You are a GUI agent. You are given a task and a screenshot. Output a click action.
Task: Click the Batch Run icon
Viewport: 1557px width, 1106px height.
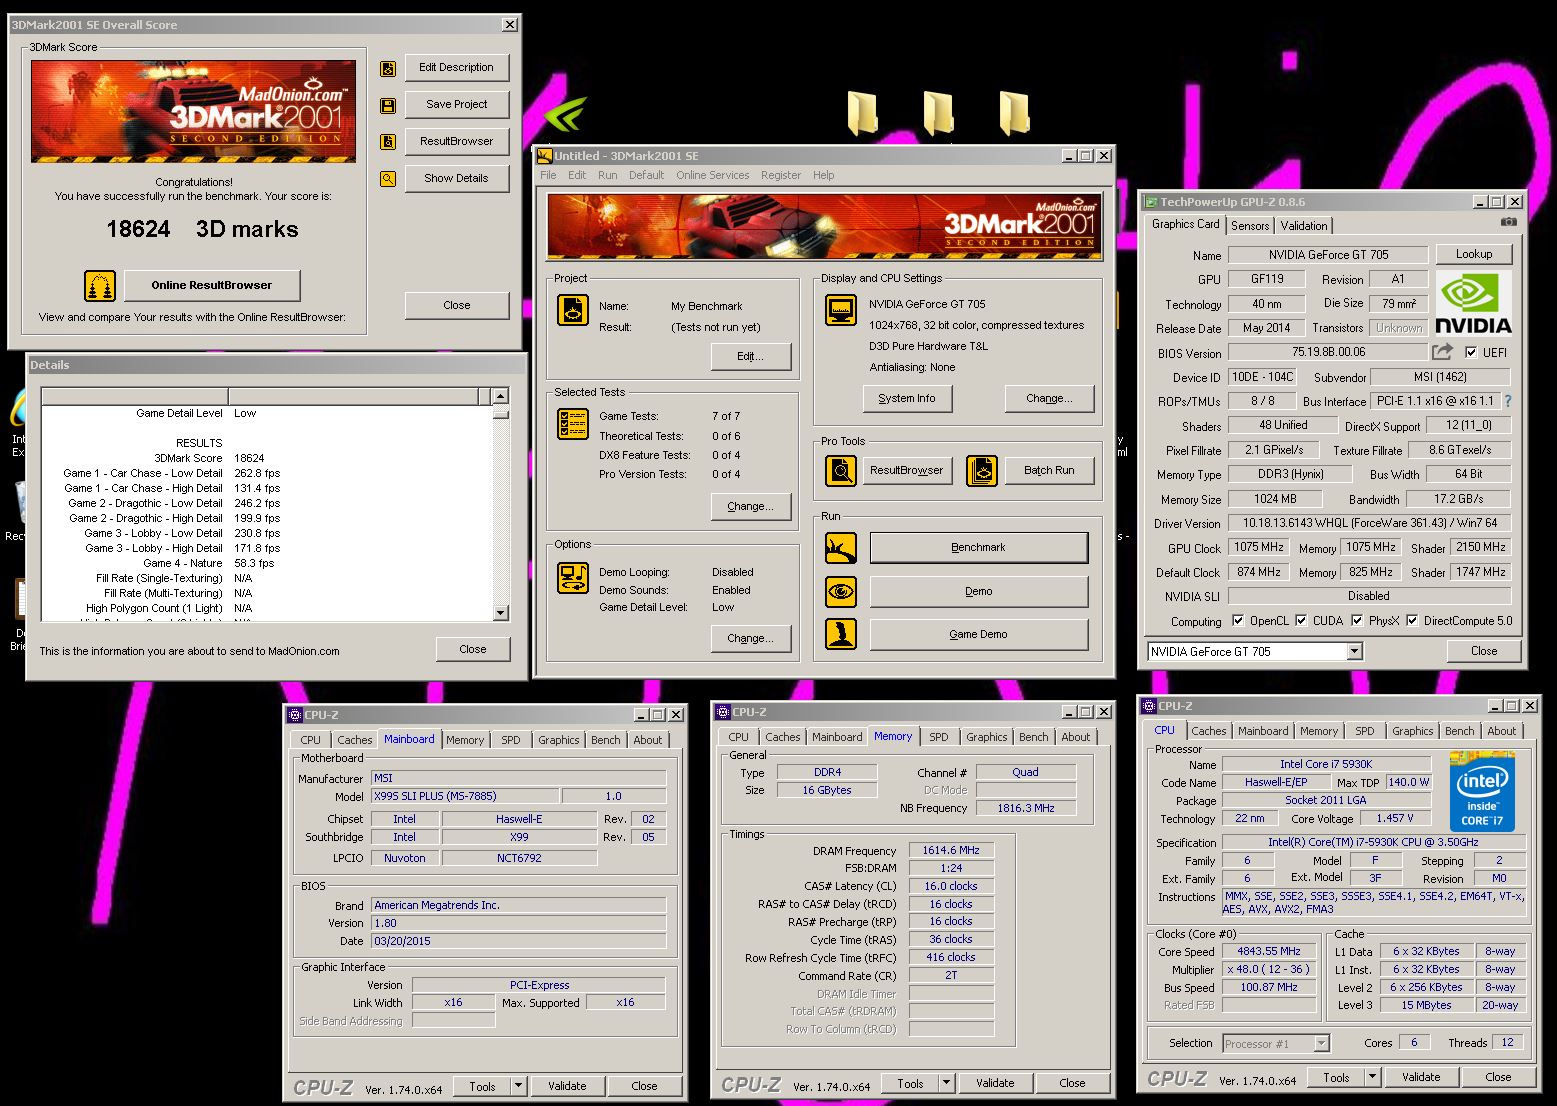(x=982, y=470)
